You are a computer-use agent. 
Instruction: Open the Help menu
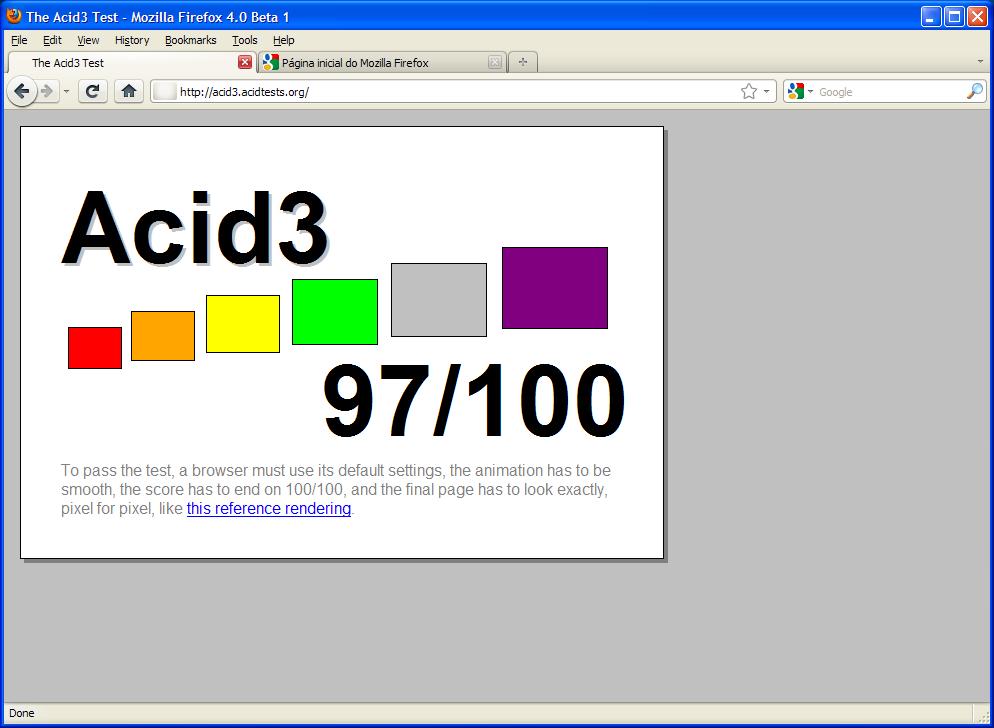pyautogui.click(x=283, y=40)
